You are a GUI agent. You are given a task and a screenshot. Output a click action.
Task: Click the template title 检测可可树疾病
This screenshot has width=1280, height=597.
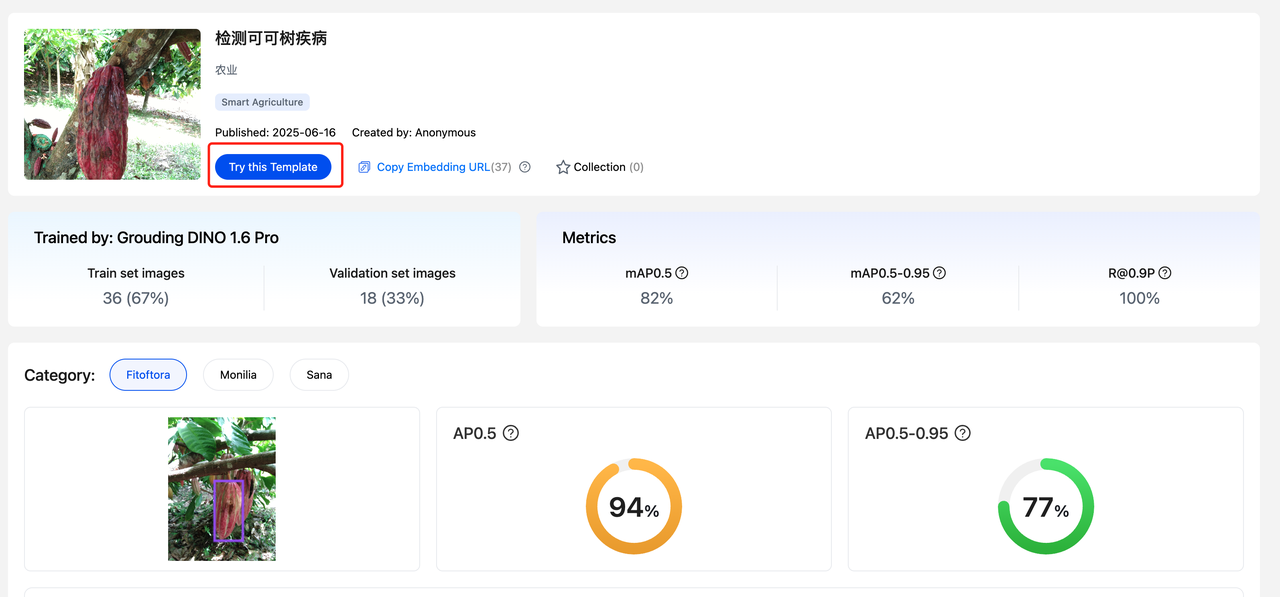(x=271, y=38)
